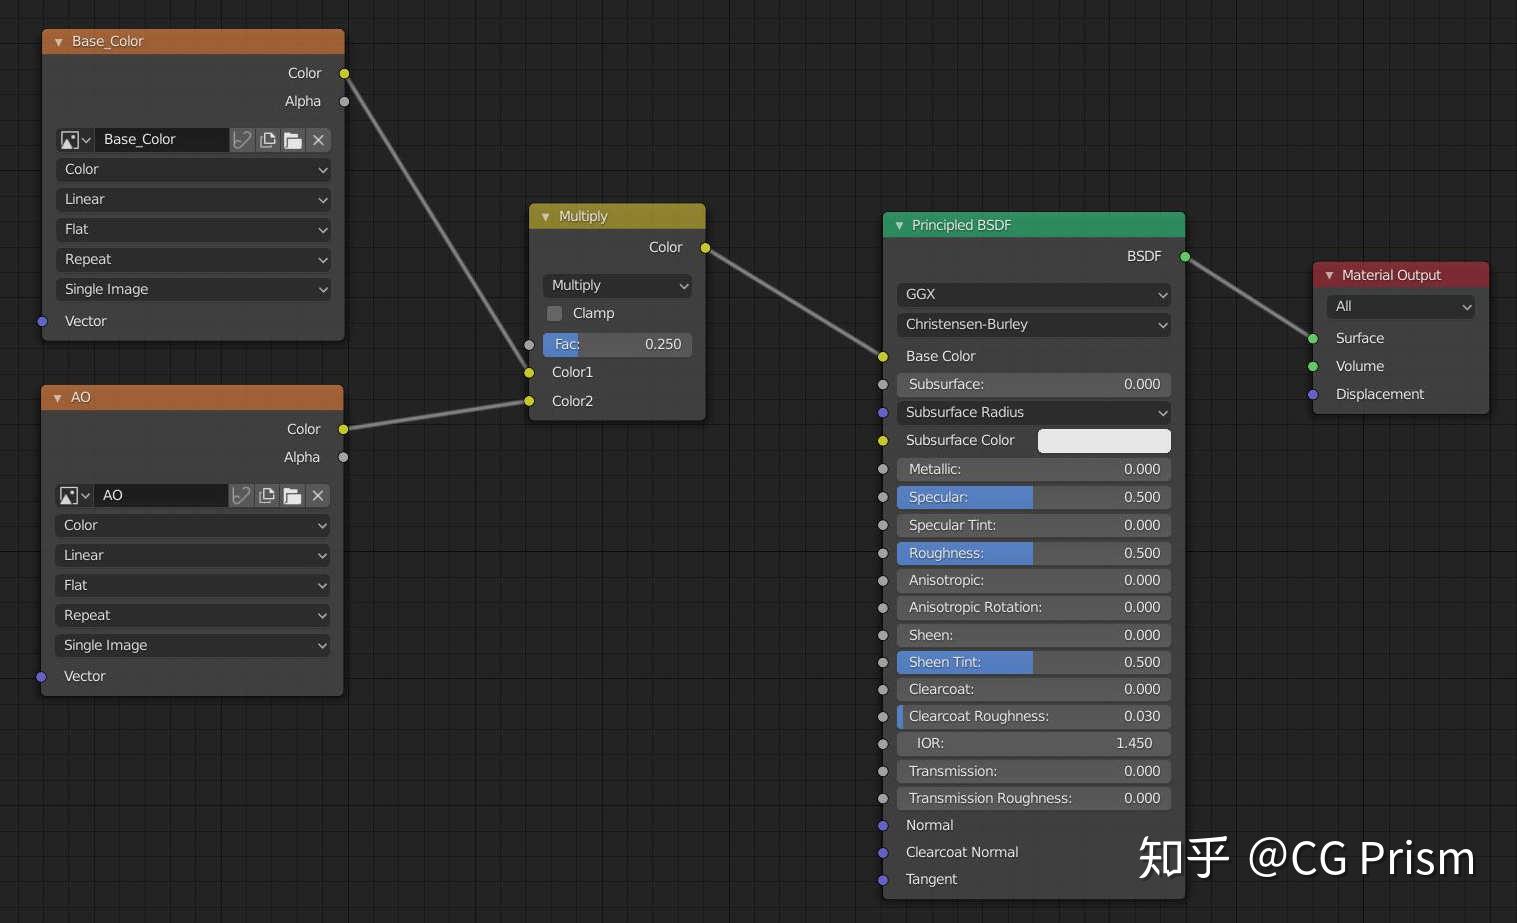
Task: Open the All target dropdown in Material Output
Action: click(x=1401, y=307)
